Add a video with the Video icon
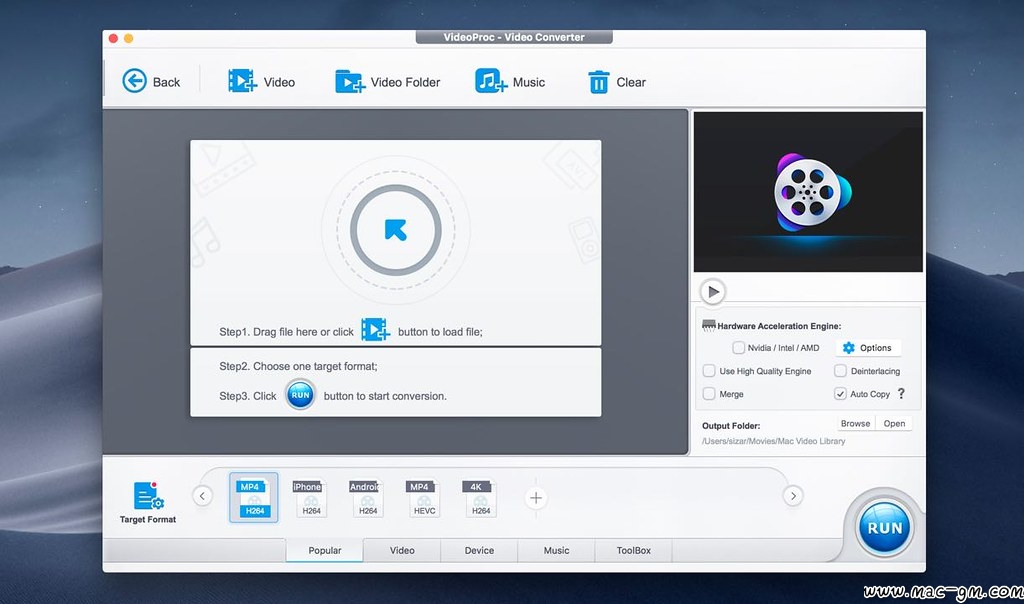The width and height of the screenshot is (1024, 604). point(242,82)
